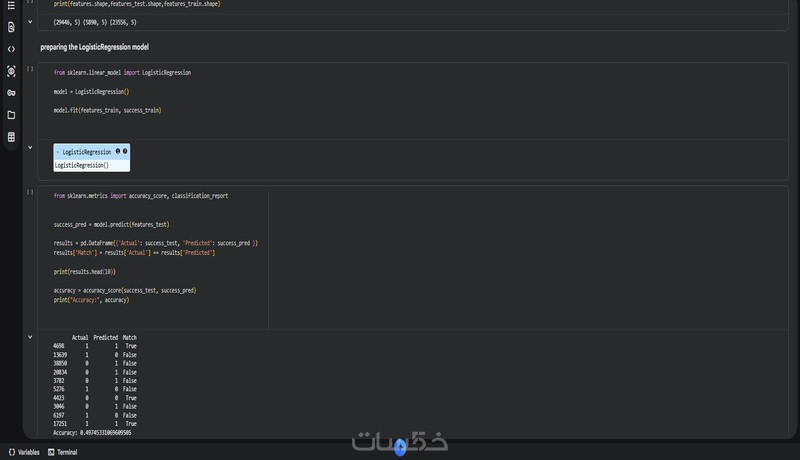Screen dimensions: 800x460
Task: Click the Terminal icon in bottom bar
Action: tap(51, 452)
